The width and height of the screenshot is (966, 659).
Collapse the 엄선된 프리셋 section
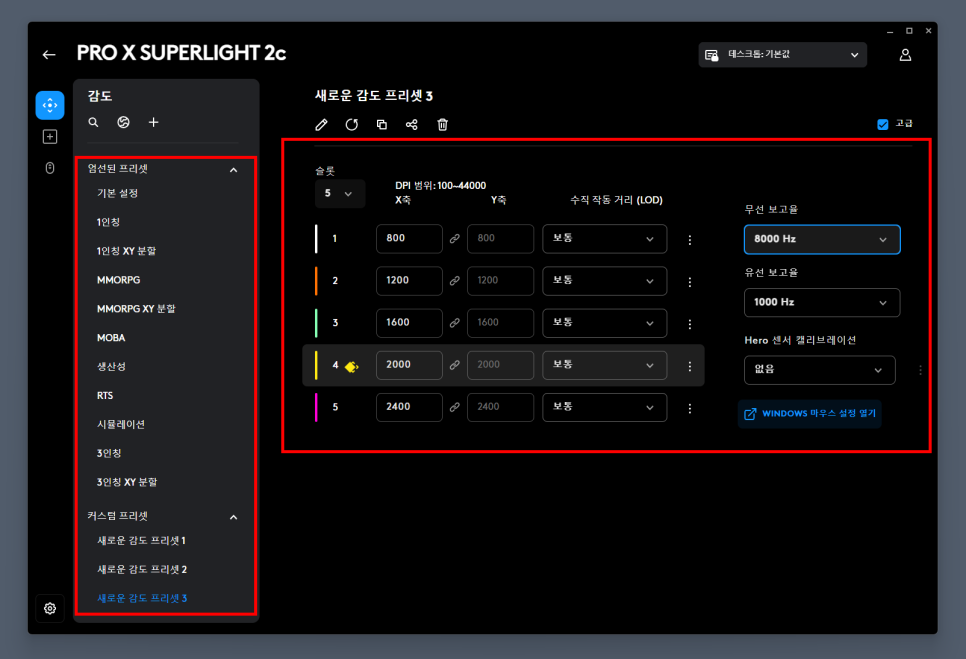(x=233, y=170)
